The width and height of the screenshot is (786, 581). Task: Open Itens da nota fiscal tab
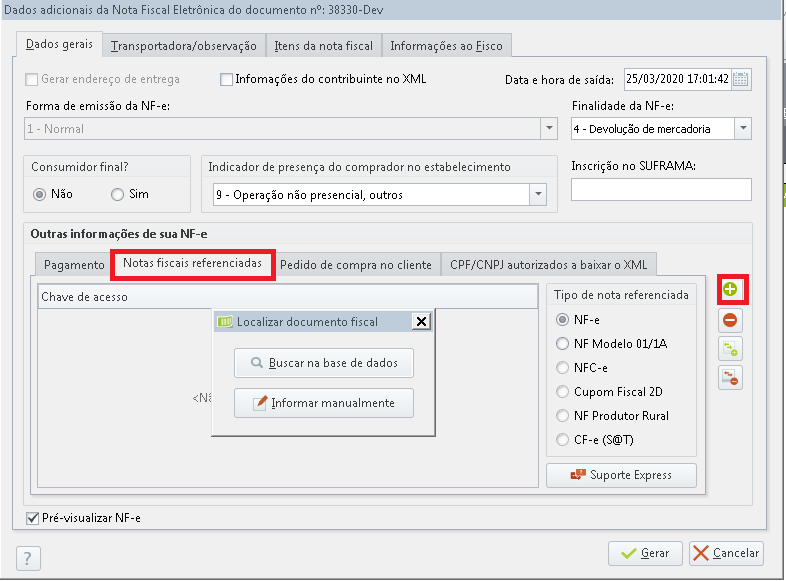[323, 46]
